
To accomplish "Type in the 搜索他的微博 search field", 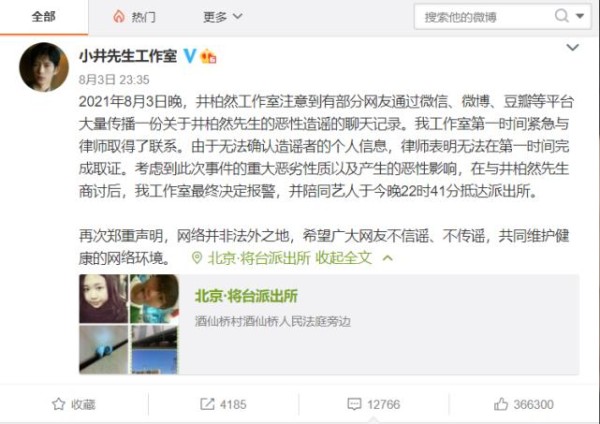I will click(484, 17).
